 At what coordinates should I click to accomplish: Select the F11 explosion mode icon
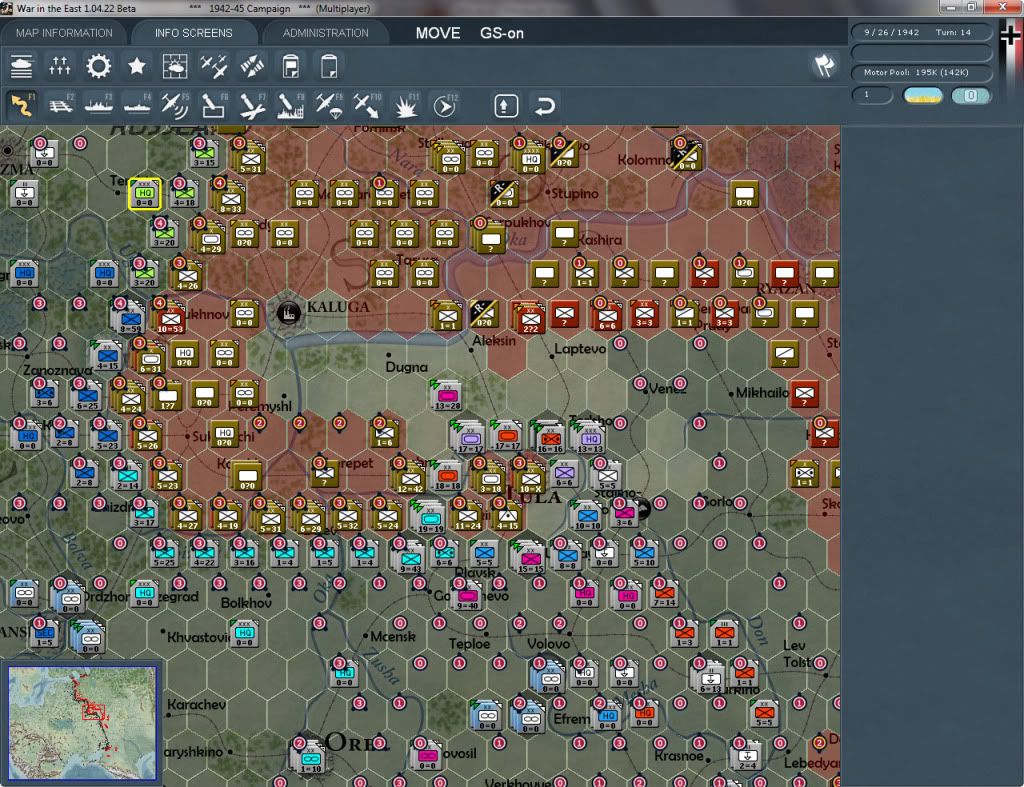click(406, 105)
